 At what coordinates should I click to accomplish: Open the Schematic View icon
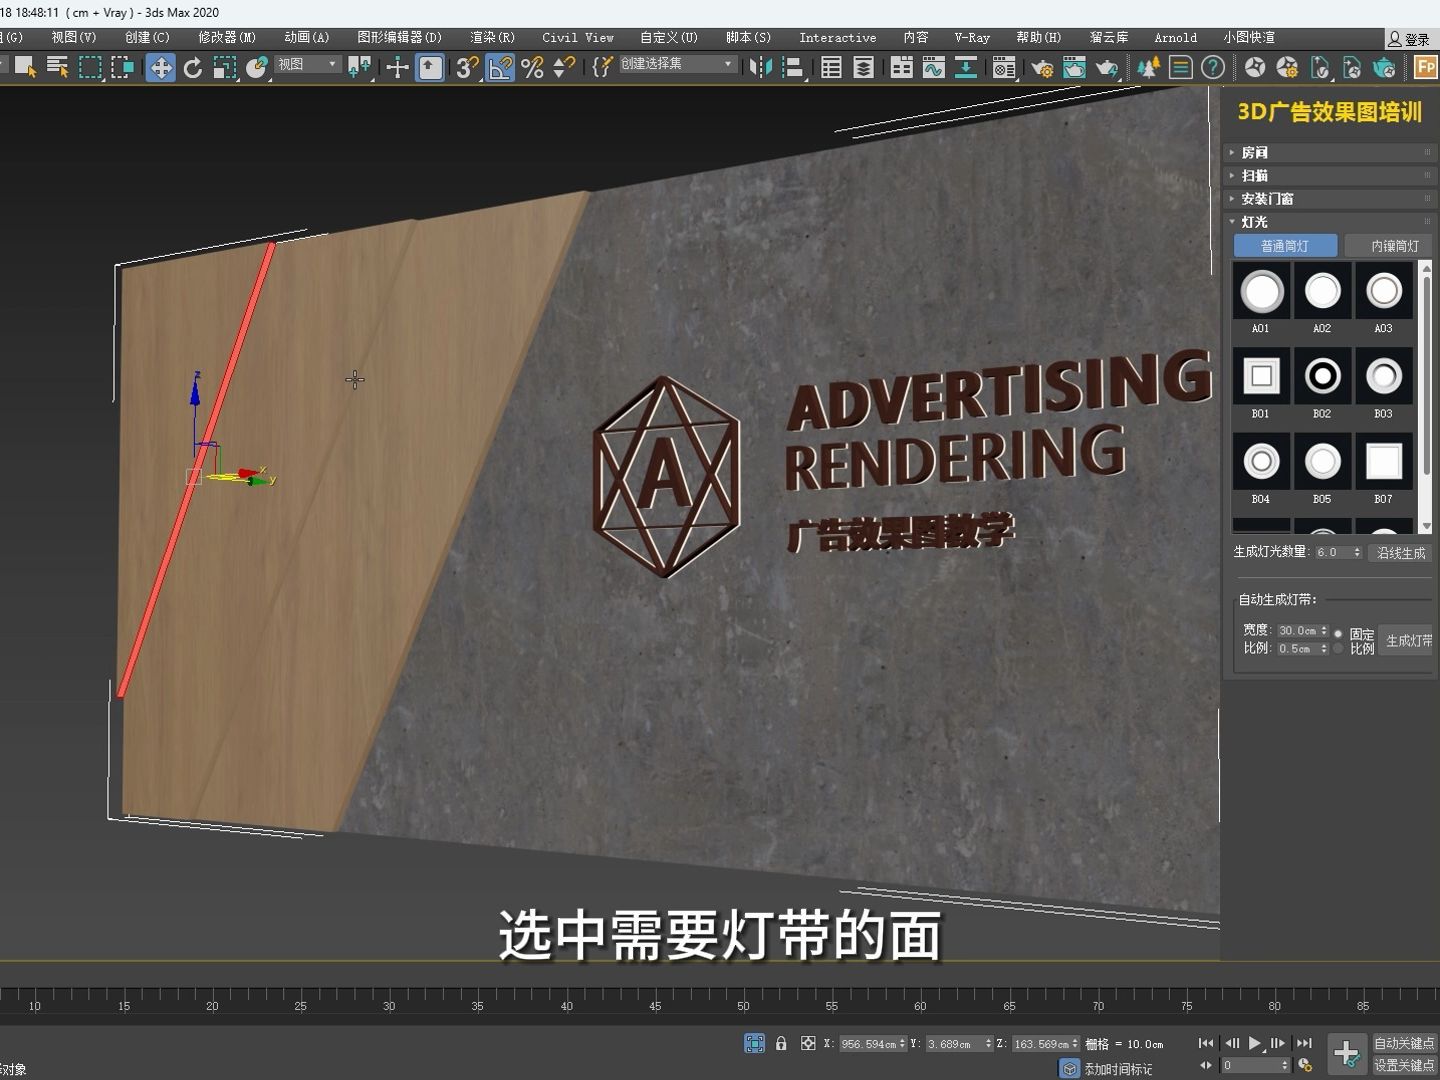click(x=966, y=67)
